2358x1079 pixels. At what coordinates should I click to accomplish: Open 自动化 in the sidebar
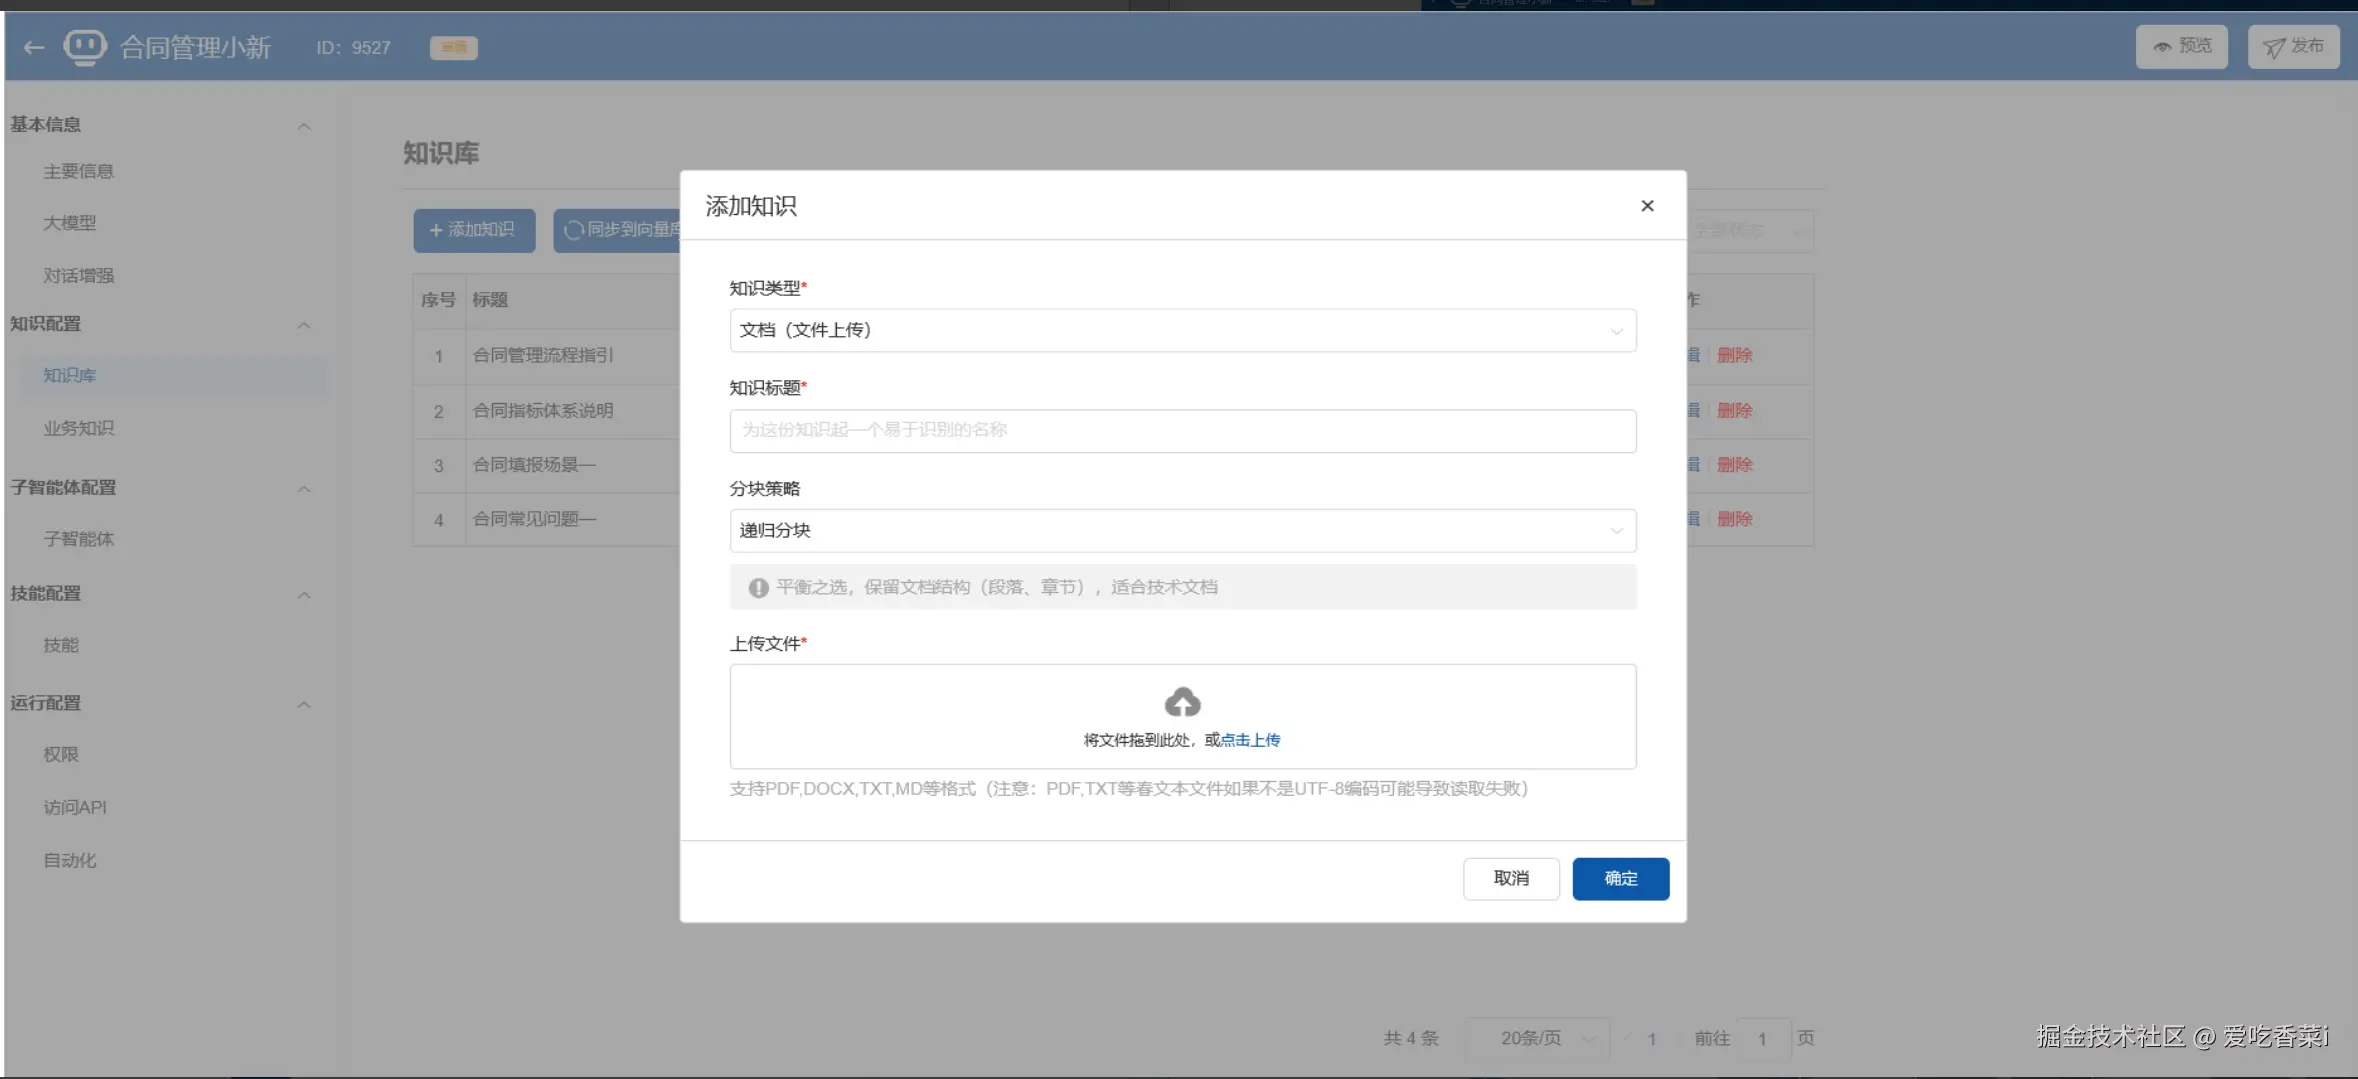click(70, 861)
